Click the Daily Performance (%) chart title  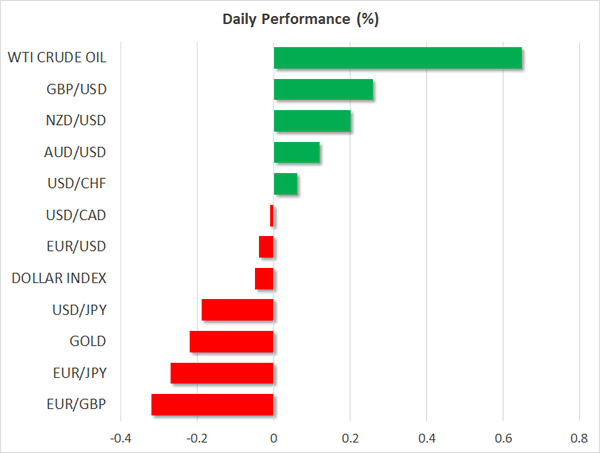(x=299, y=19)
